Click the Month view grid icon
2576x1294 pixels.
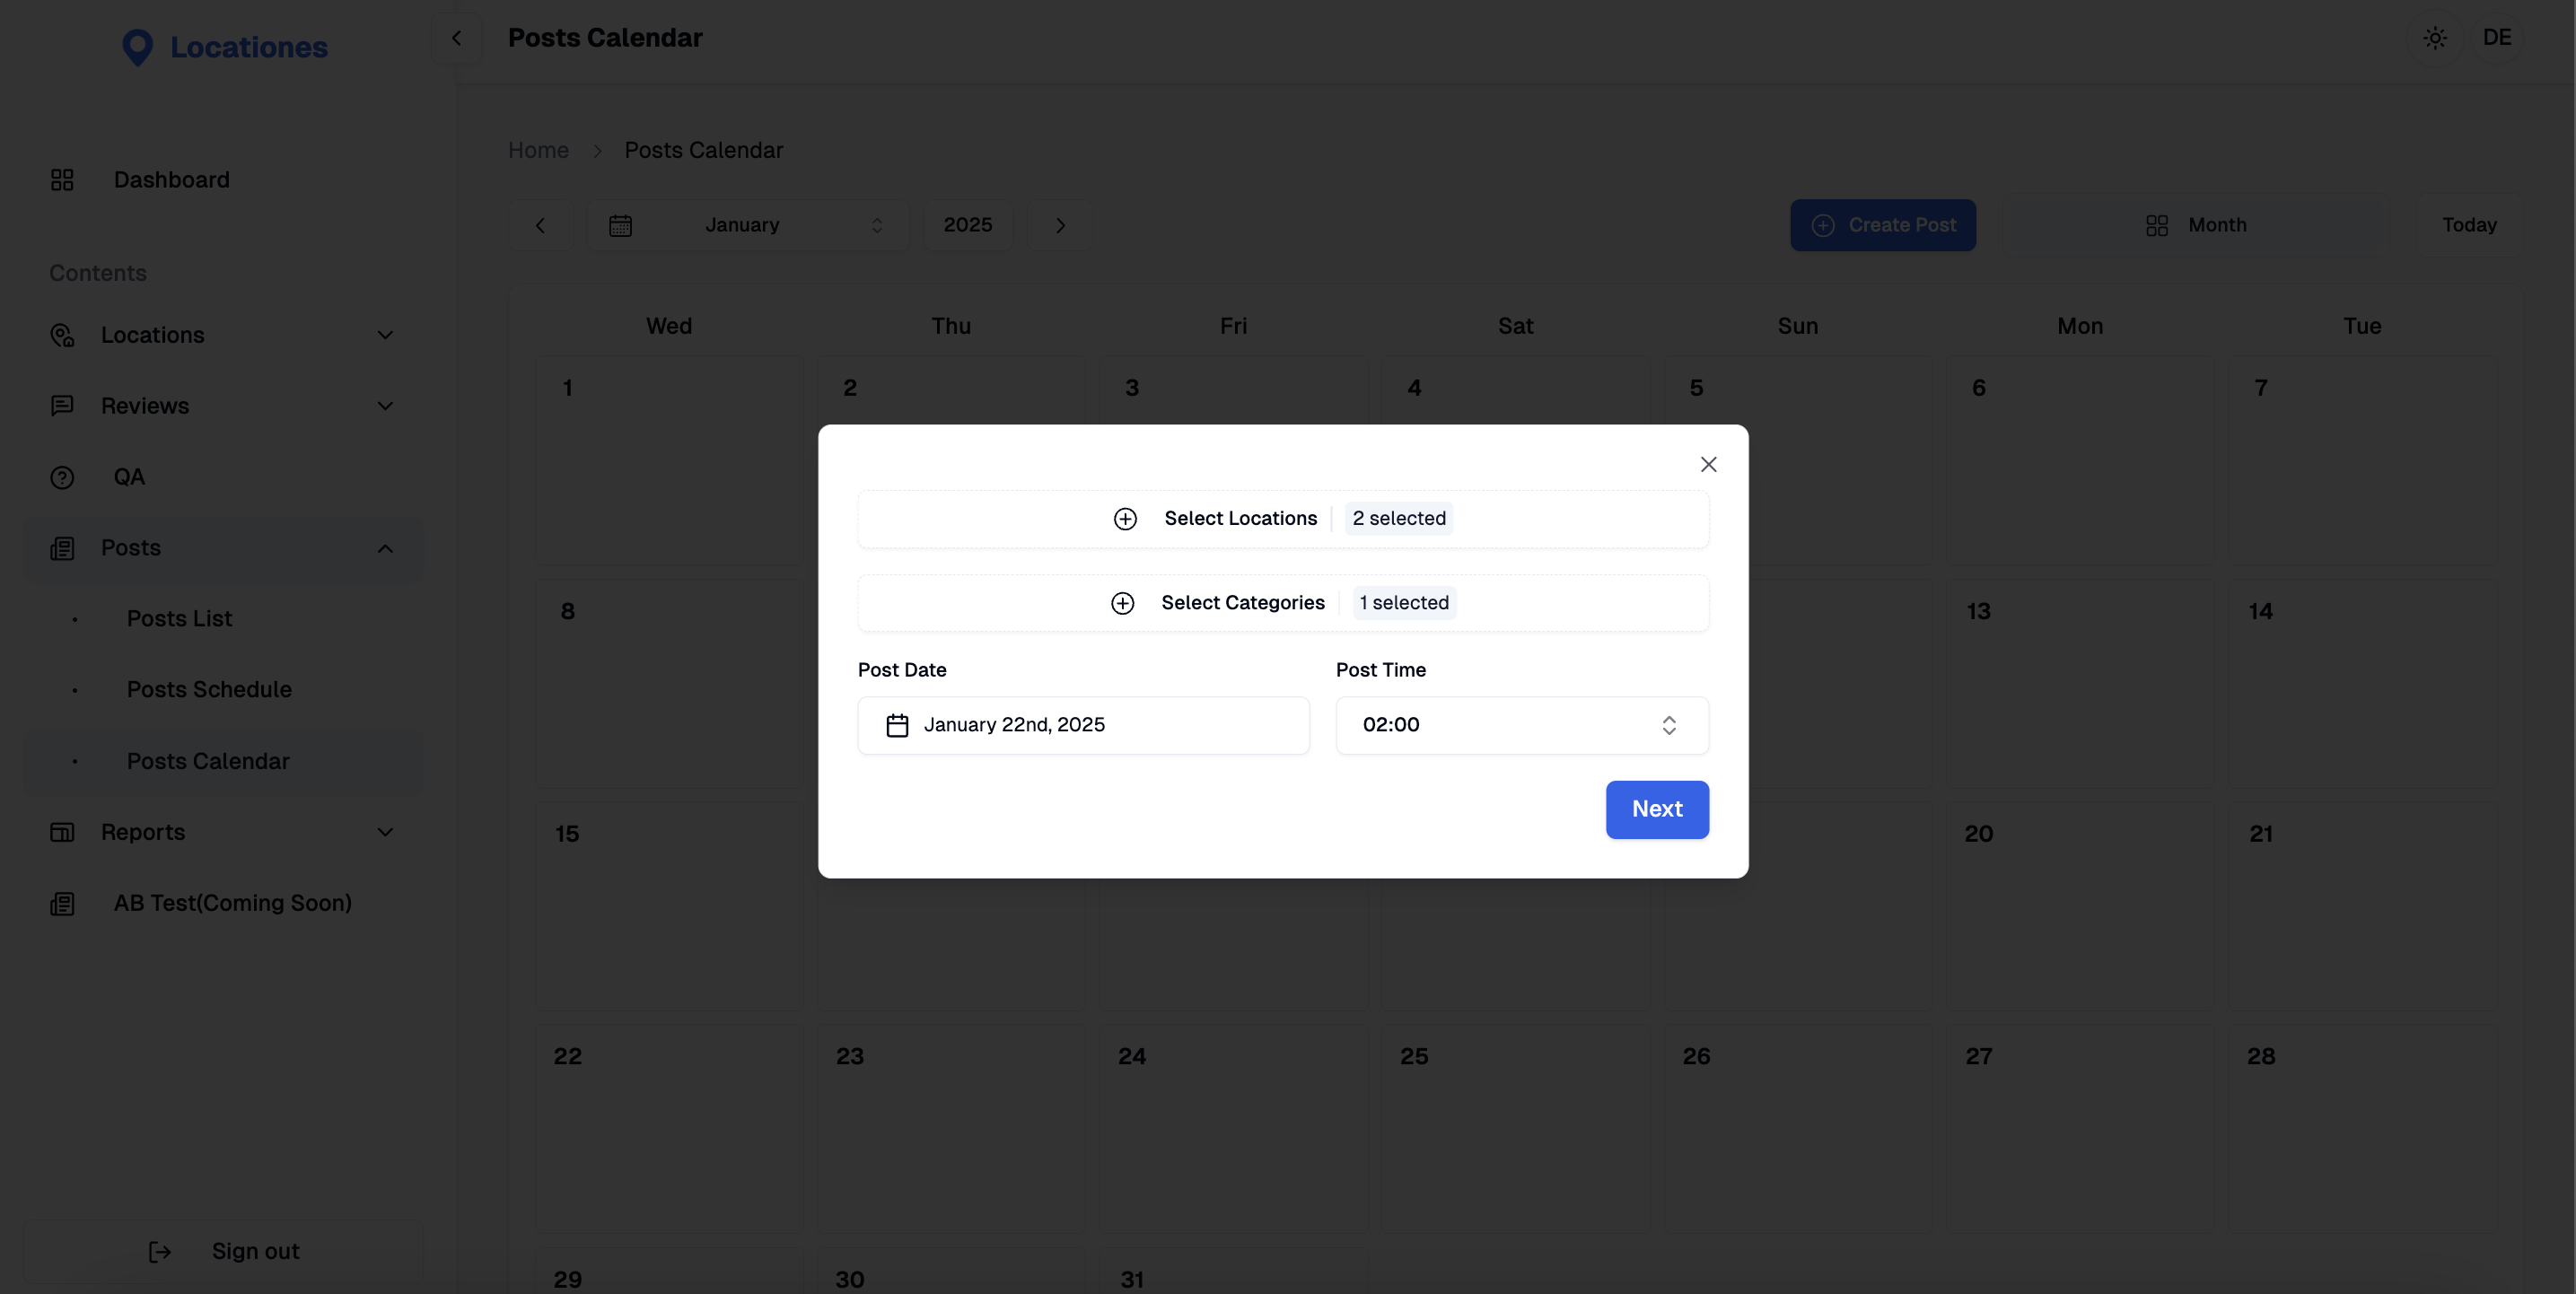pos(2157,226)
